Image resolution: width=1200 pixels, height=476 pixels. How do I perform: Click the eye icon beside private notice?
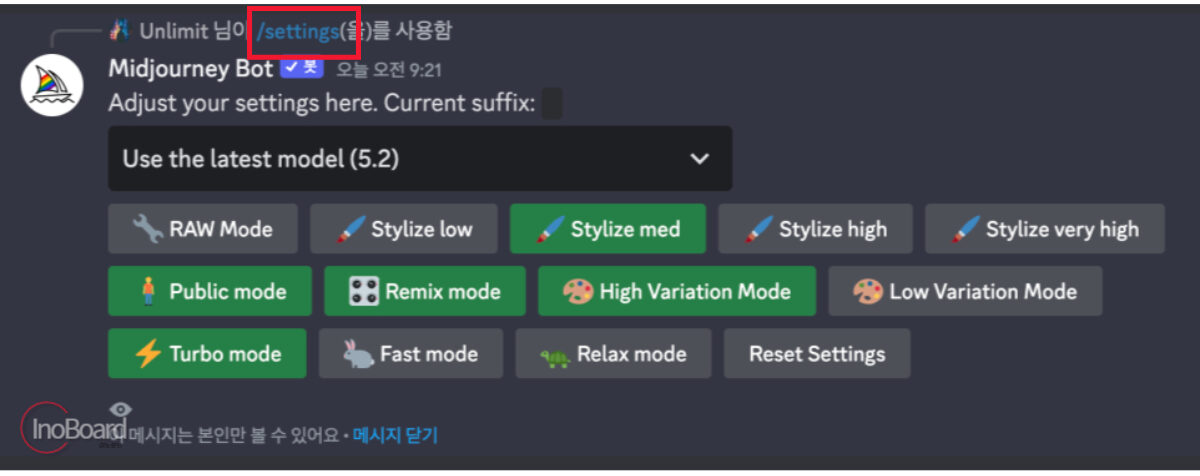(x=120, y=408)
